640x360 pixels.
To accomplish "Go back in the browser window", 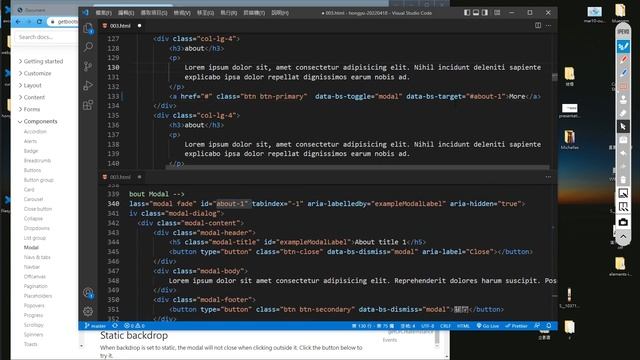I will 18,21.
